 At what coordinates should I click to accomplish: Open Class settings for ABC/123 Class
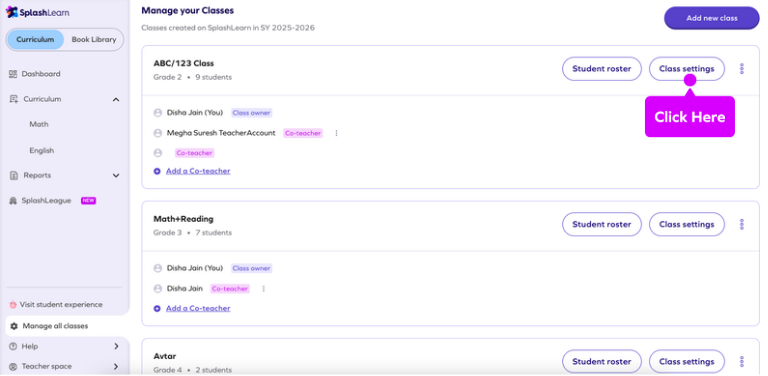coord(687,69)
